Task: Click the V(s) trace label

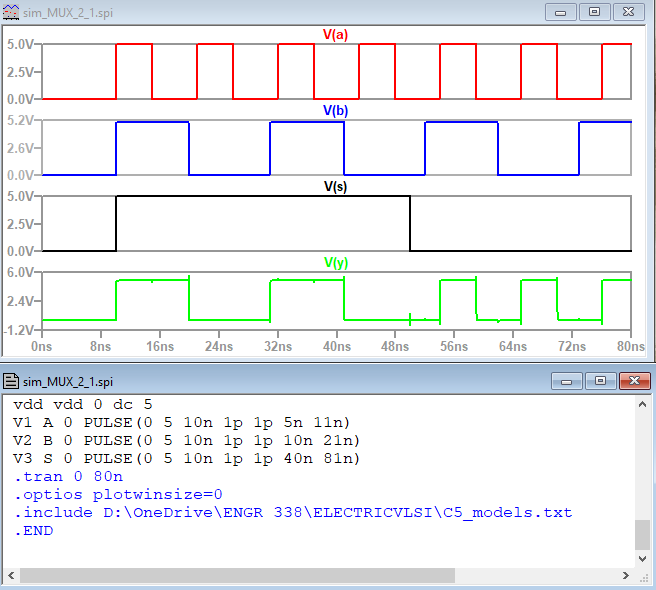Action: click(x=335, y=186)
